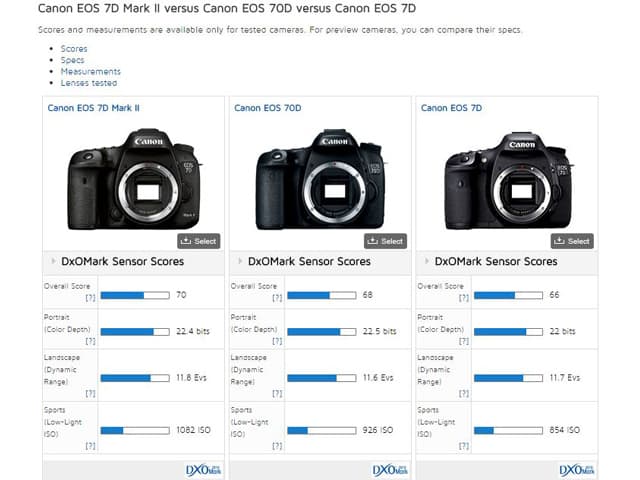Image resolution: width=640 pixels, height=480 pixels.
Task: Open Overall Score help icon in EOS 70D column
Action: coord(276,297)
